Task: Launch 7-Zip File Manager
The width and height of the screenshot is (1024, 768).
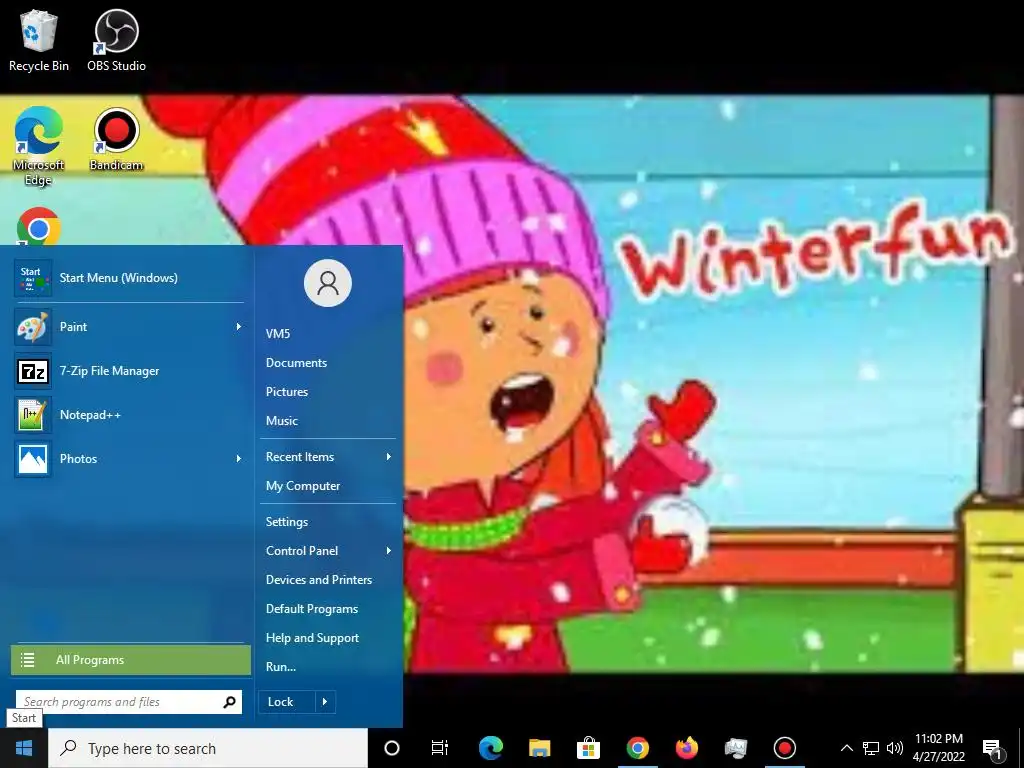Action: [129, 371]
